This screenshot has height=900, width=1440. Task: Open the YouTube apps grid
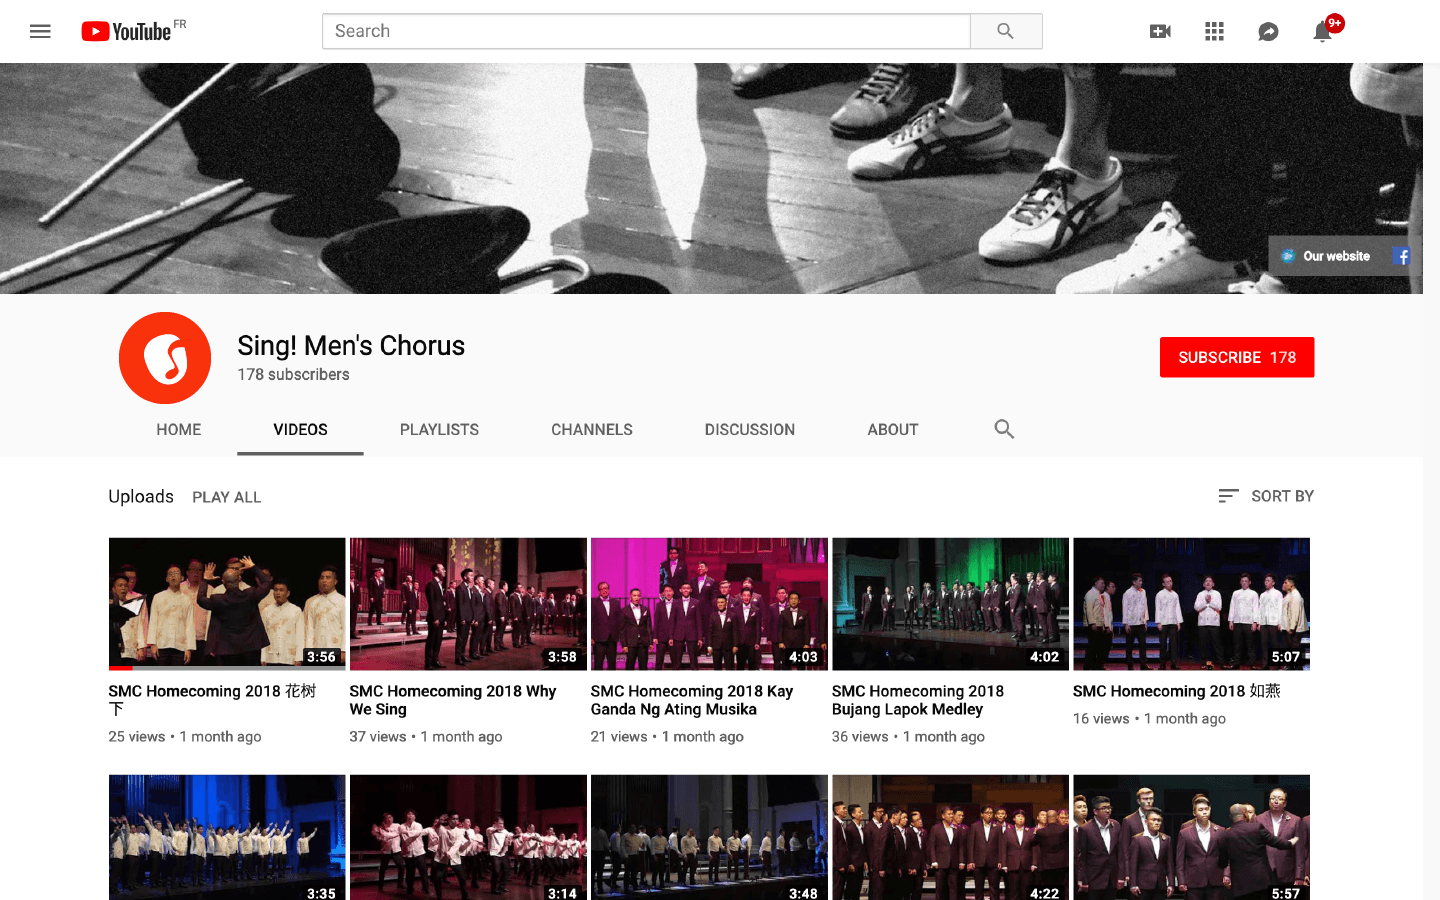(x=1214, y=31)
